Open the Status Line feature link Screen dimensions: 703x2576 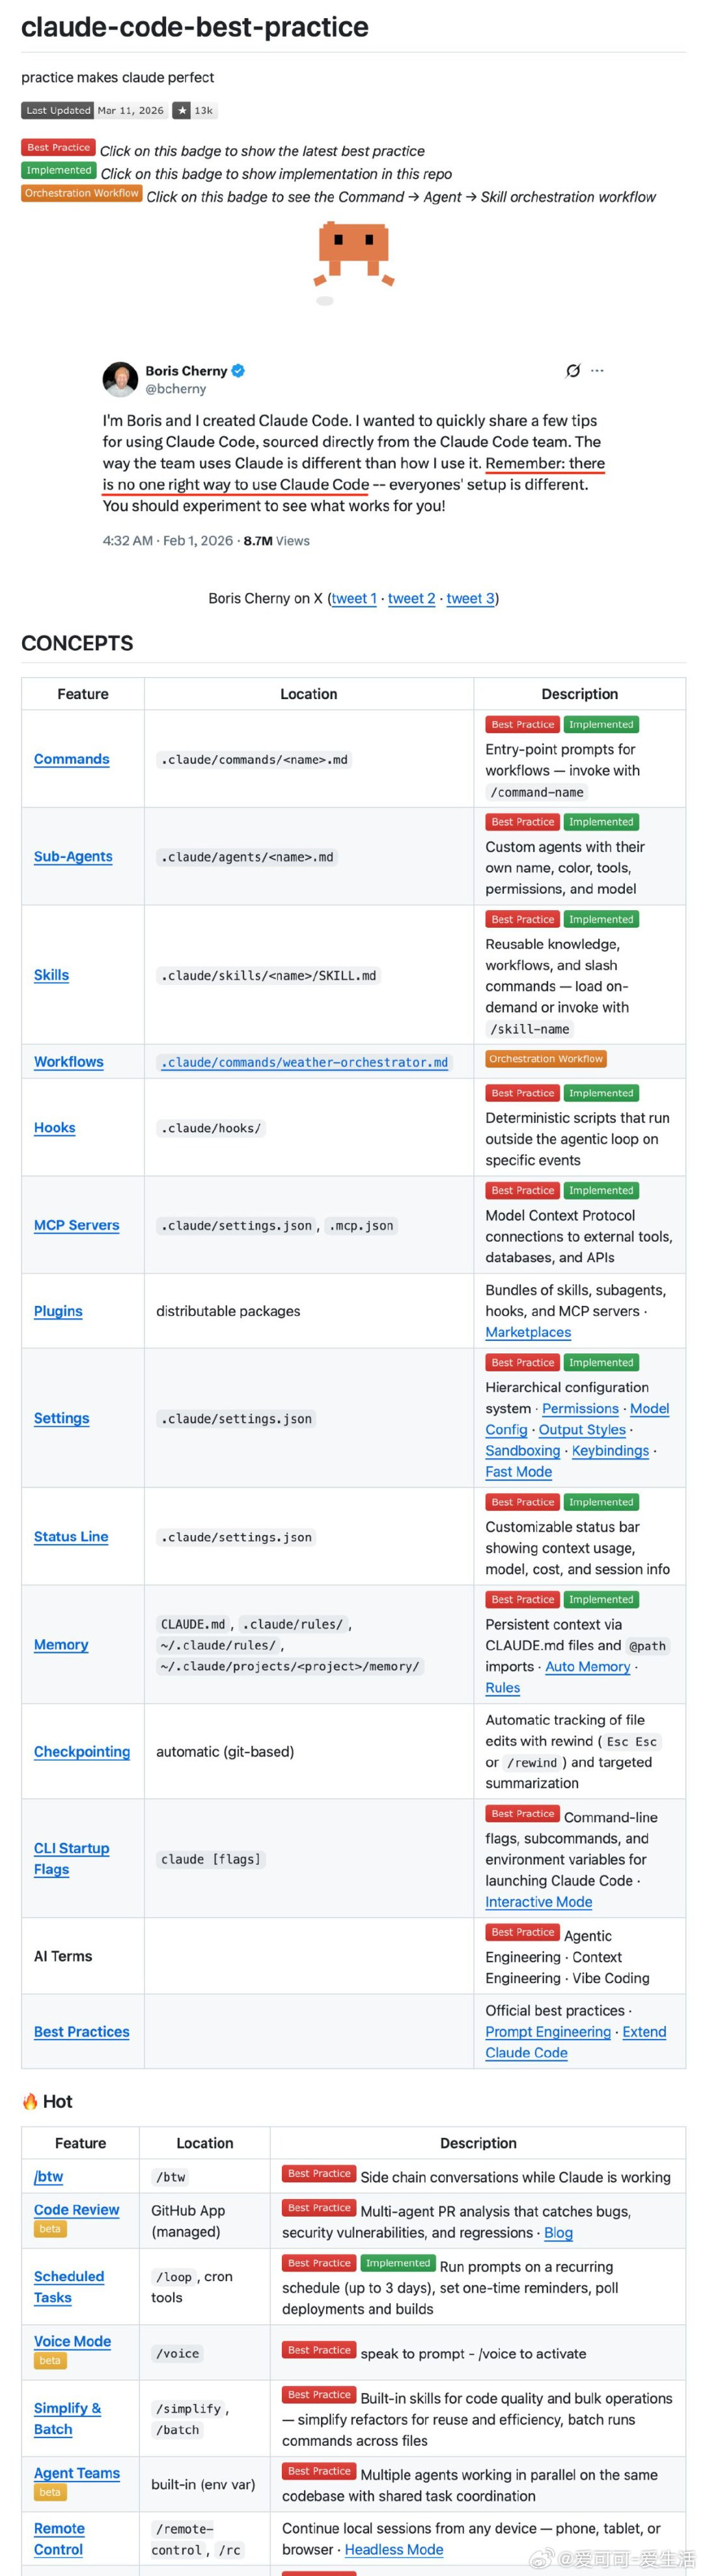coord(71,1537)
